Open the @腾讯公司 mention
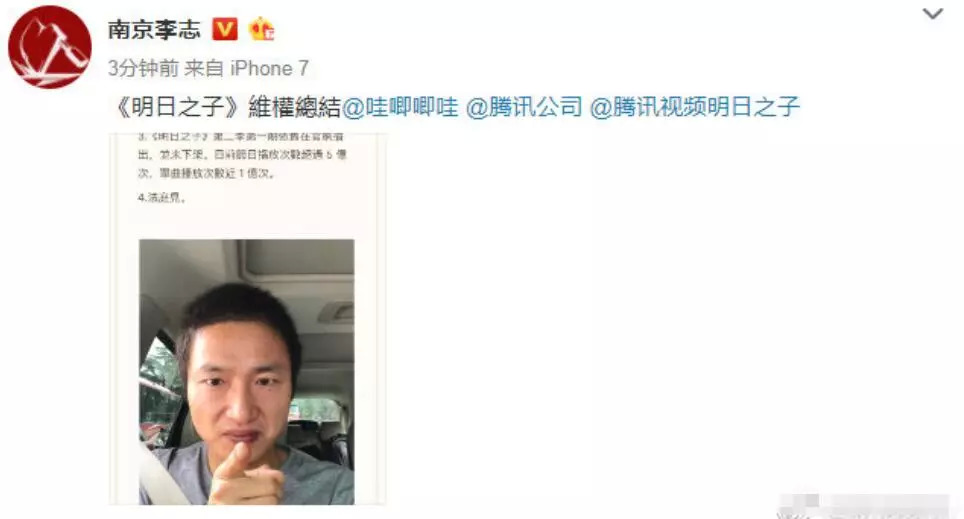Image resolution: width=964 pixels, height=519 pixels. (x=524, y=107)
